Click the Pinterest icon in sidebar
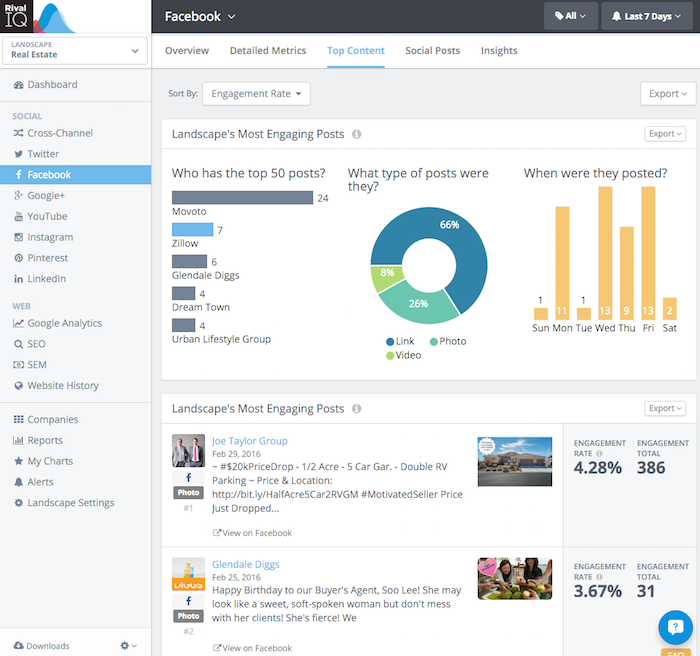The height and width of the screenshot is (656, 700). coord(18,258)
